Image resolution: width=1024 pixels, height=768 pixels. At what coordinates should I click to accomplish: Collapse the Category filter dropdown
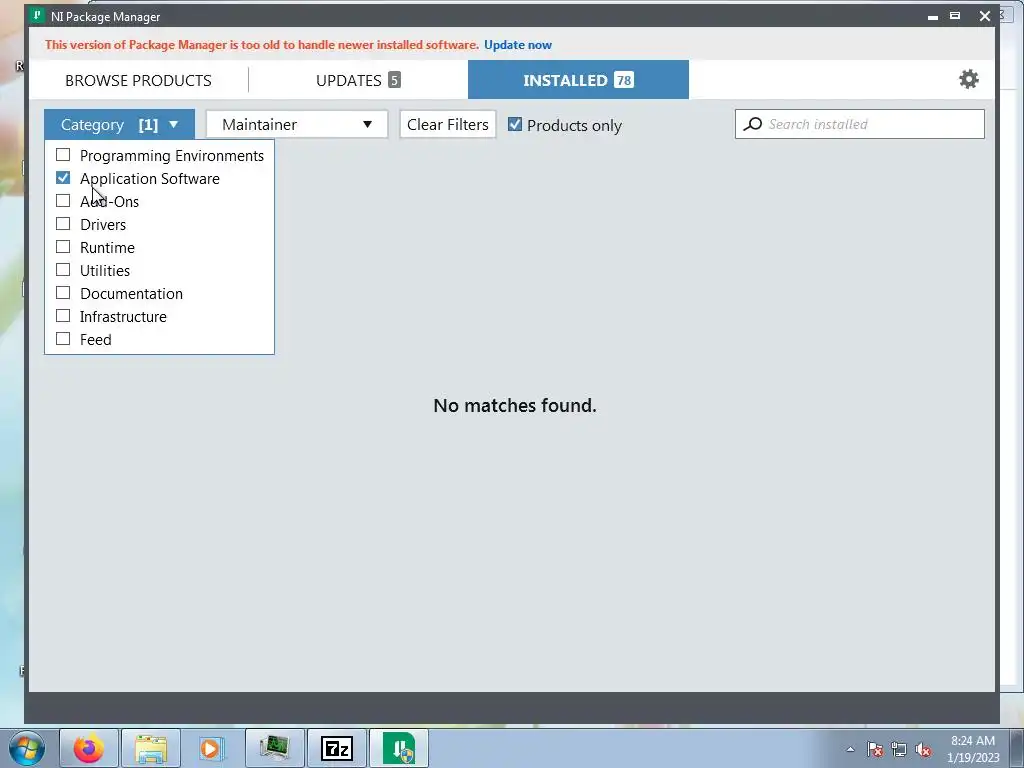[x=120, y=124]
